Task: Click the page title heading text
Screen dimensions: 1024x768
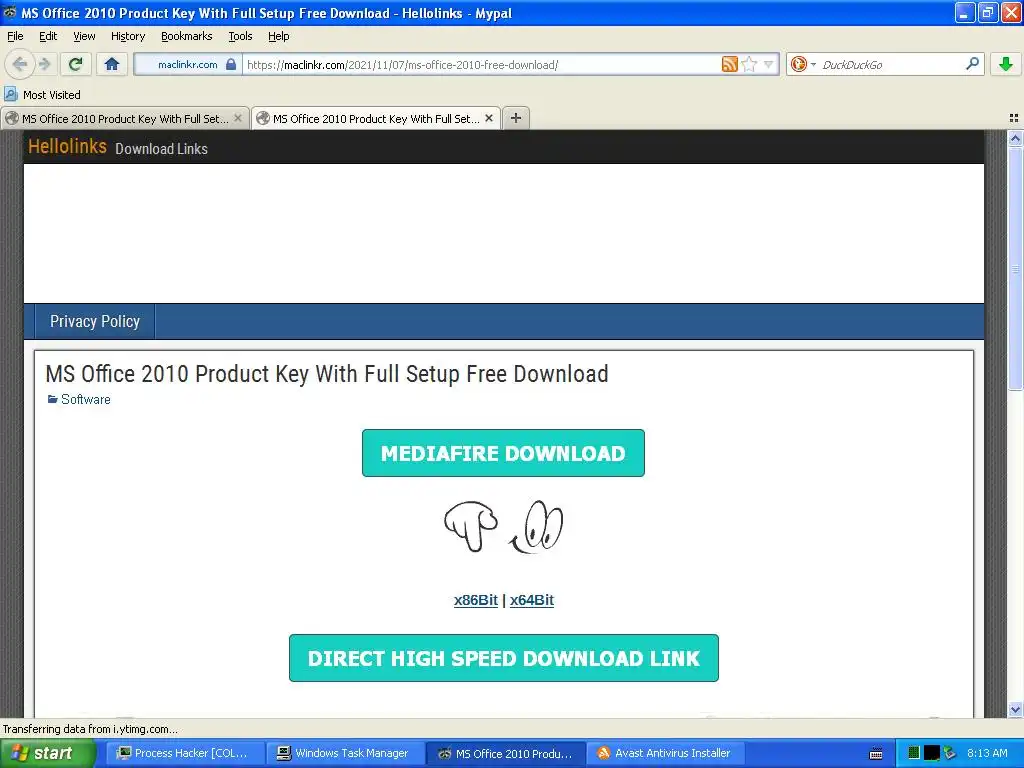Action: [327, 374]
